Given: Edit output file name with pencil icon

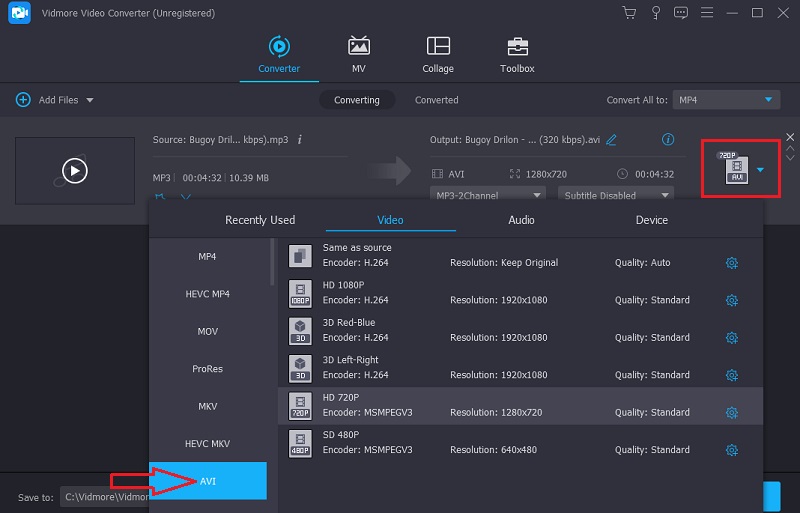Looking at the screenshot, I should [x=611, y=140].
